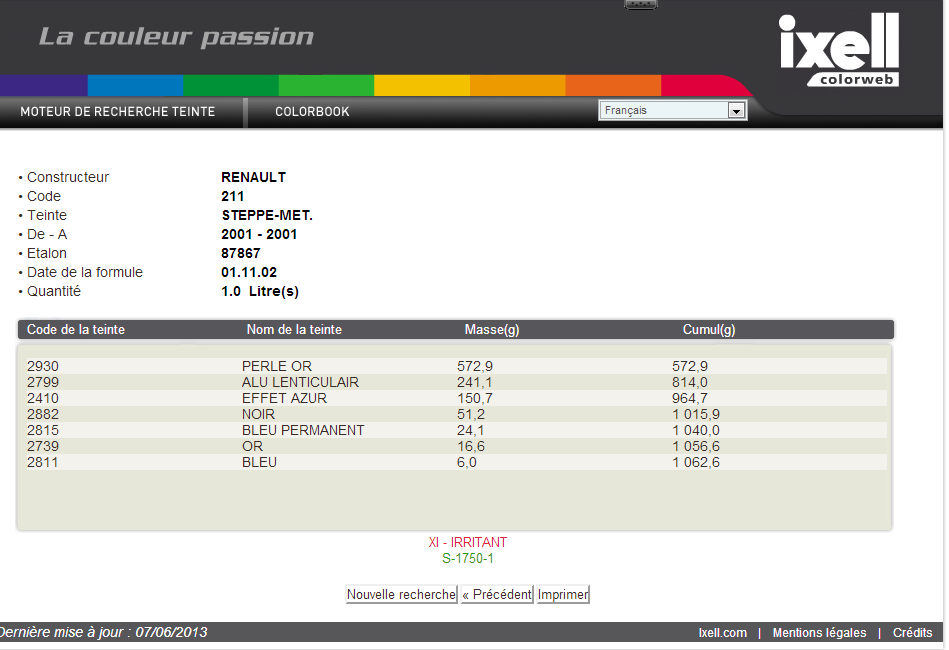Screen dimensions: 949x650
Task: Click the Masse(g) column header
Action: click(492, 330)
